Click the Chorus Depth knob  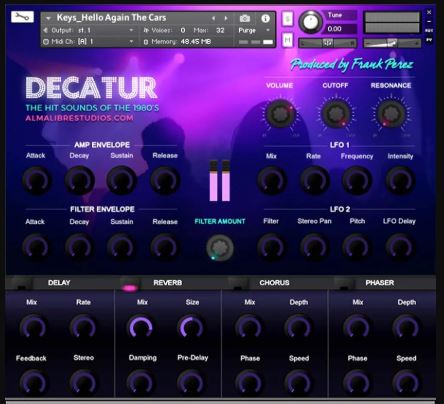pos(298,327)
